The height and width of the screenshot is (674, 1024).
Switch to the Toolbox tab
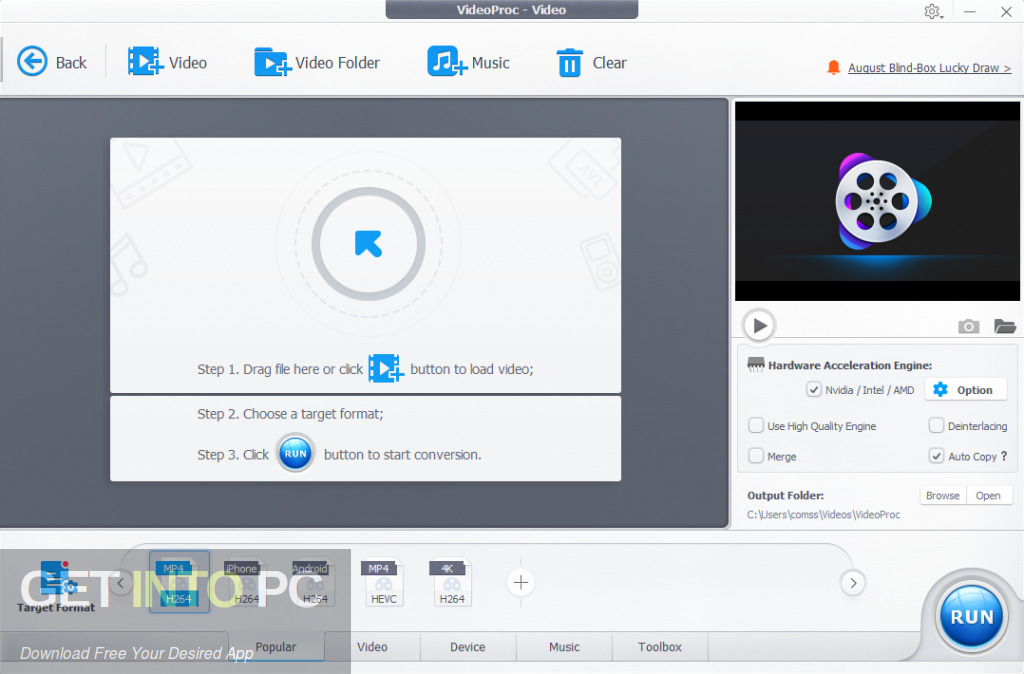tap(660, 647)
